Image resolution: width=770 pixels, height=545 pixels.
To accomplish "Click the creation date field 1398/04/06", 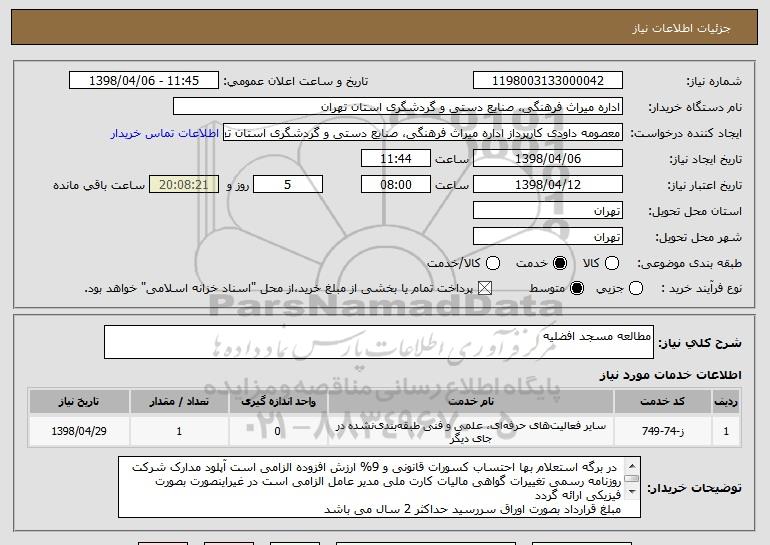I will point(548,159).
